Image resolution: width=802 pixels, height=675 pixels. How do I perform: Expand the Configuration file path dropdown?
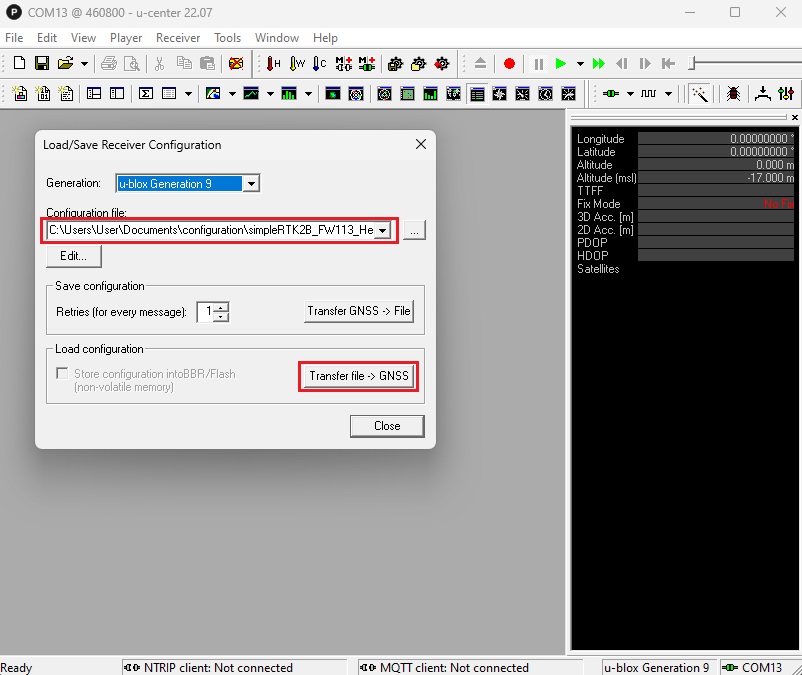(x=381, y=231)
